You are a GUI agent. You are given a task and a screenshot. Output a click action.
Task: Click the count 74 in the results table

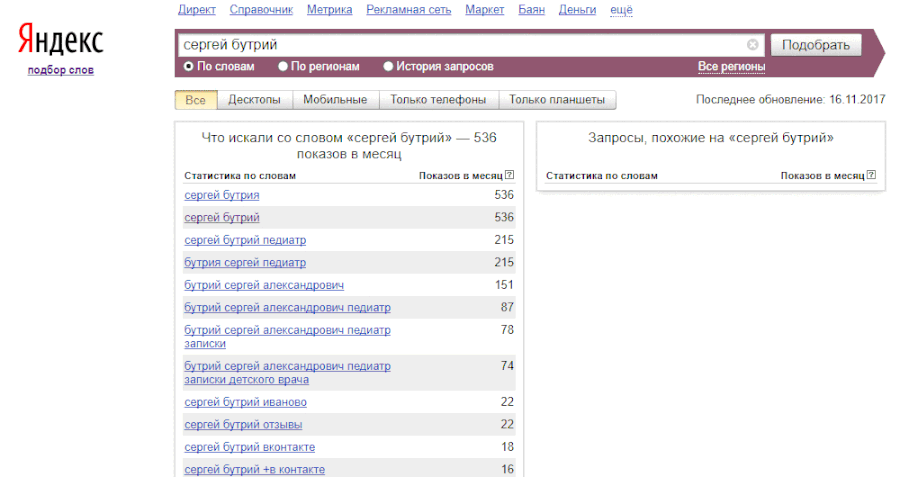507,366
